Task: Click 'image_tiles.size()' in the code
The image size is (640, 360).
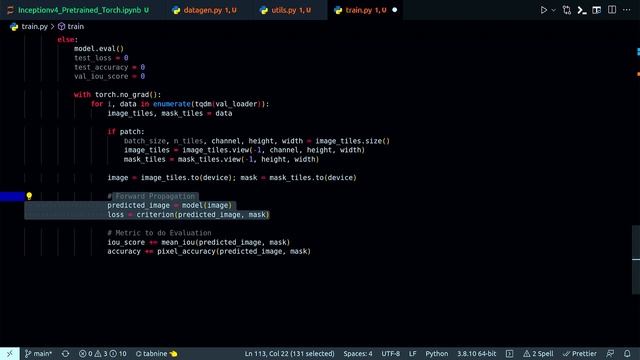Action: (352, 141)
